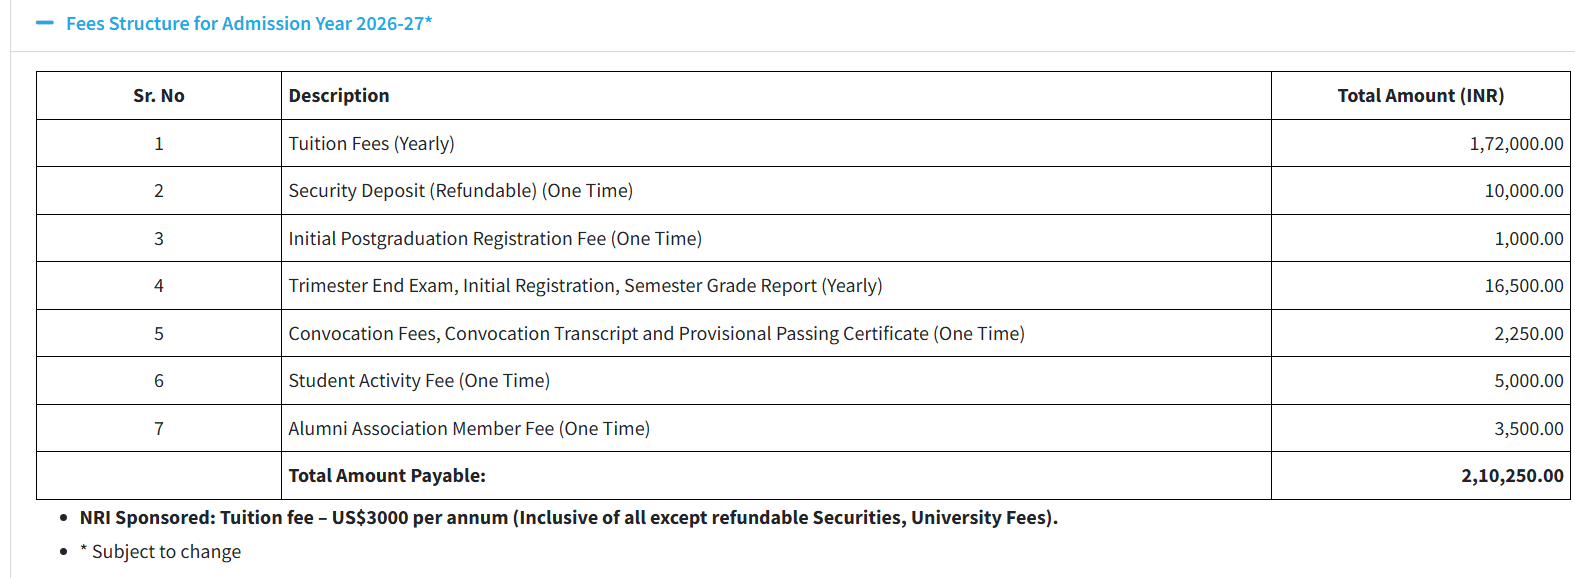This screenshot has width=1575, height=578.
Task: Select the Alumni Association Member Fee description
Action: [469, 429]
